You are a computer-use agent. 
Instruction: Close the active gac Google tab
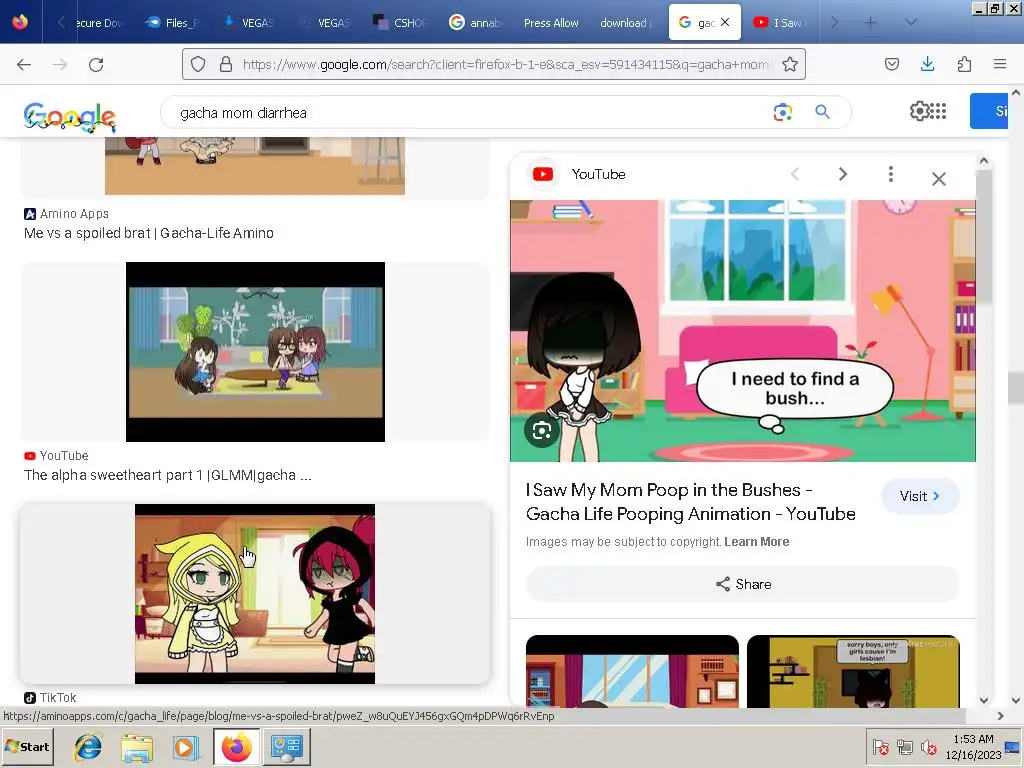click(x=725, y=22)
